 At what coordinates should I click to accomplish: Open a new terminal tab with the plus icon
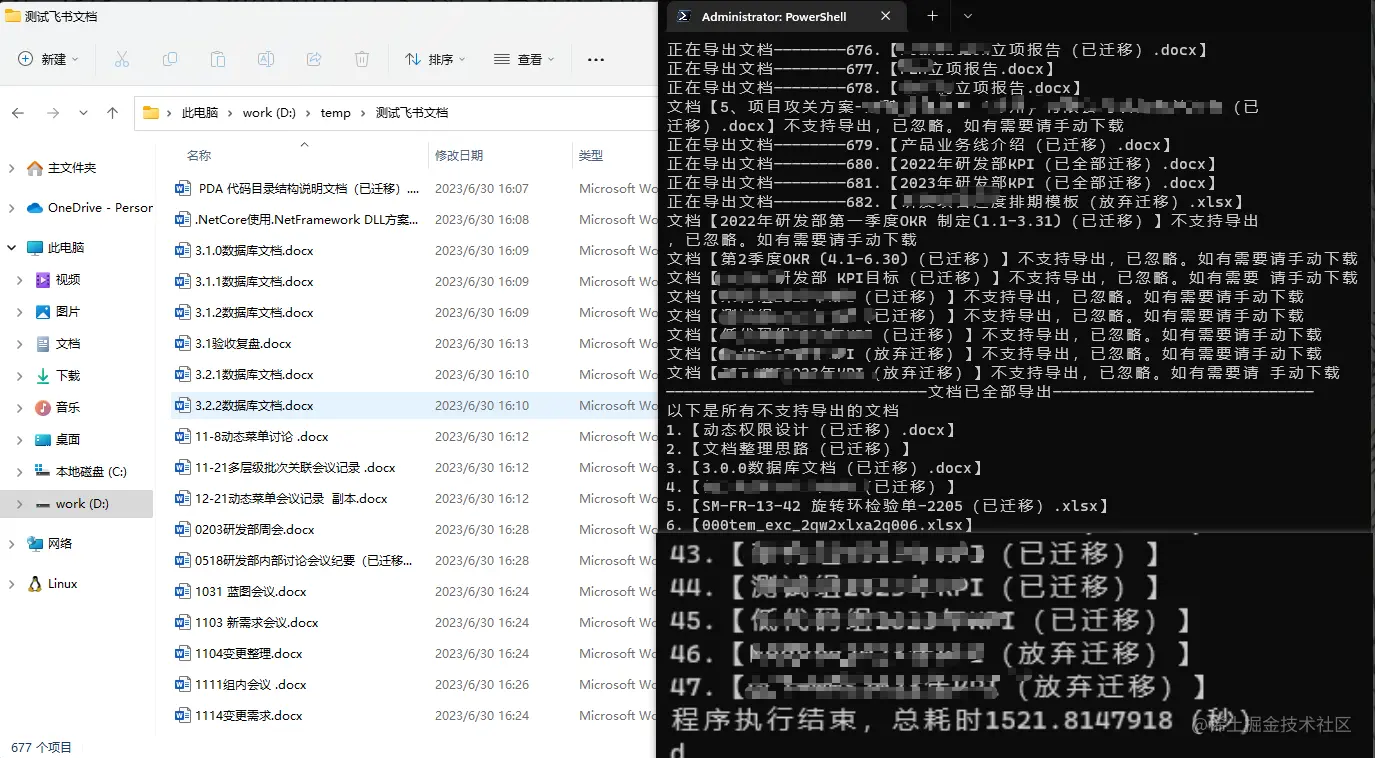point(932,16)
